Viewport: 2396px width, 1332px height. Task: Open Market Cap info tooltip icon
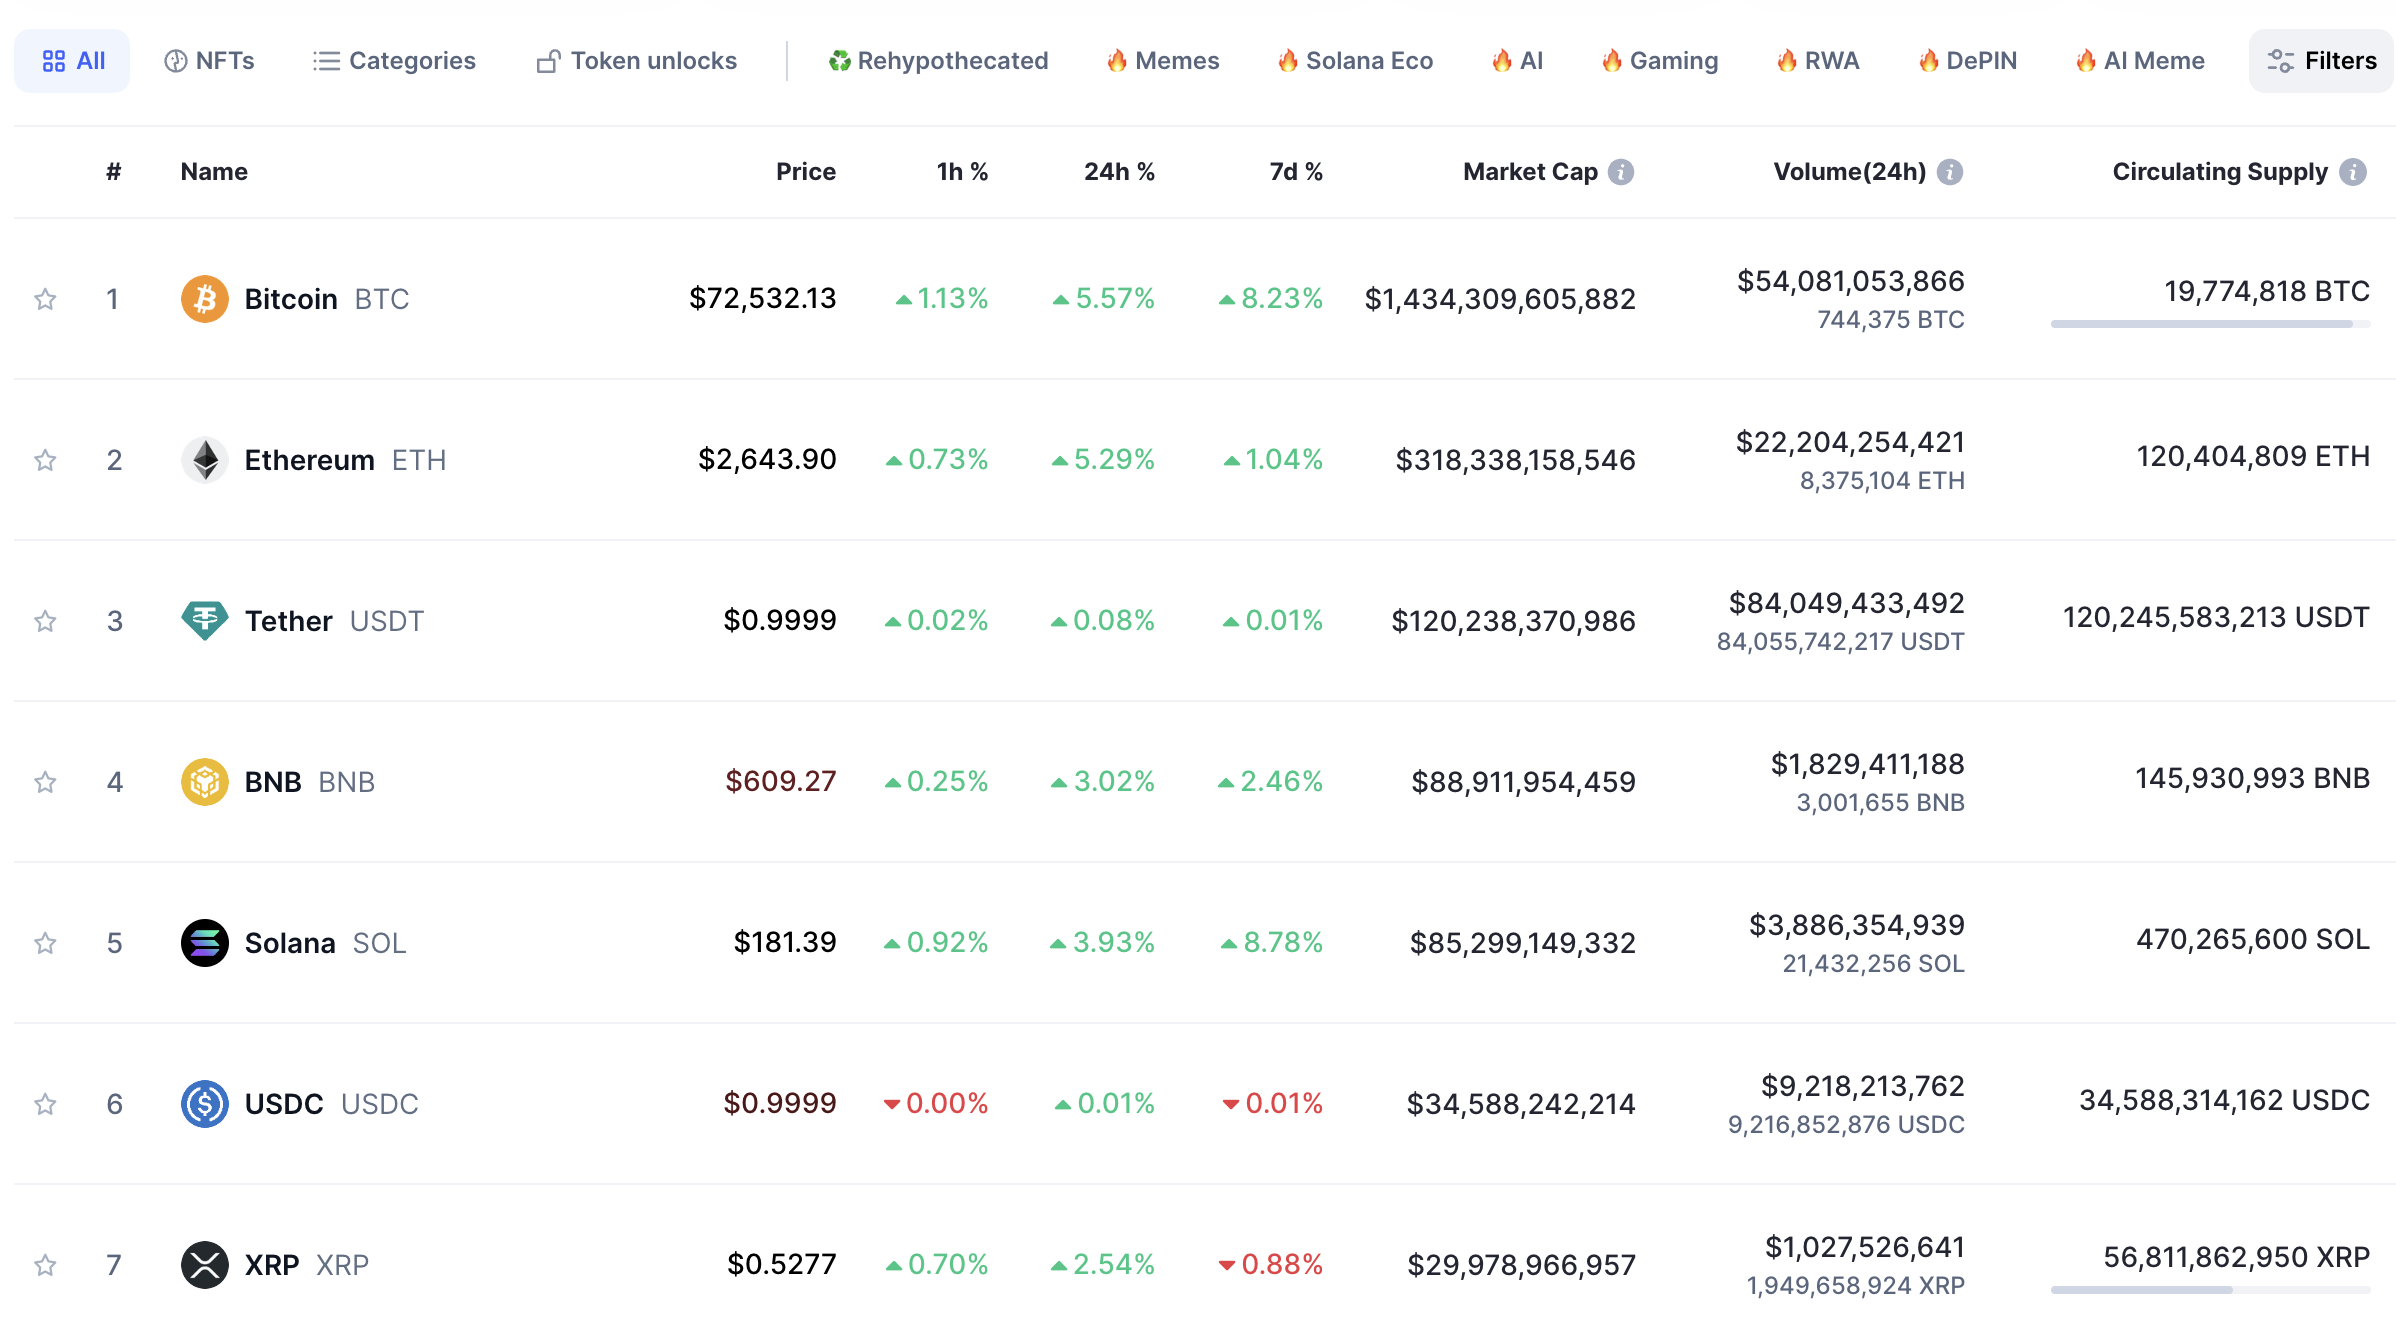(1621, 172)
